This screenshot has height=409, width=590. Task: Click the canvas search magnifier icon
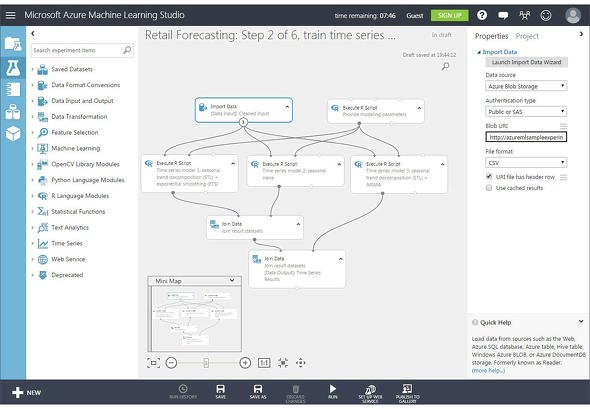pos(446,67)
